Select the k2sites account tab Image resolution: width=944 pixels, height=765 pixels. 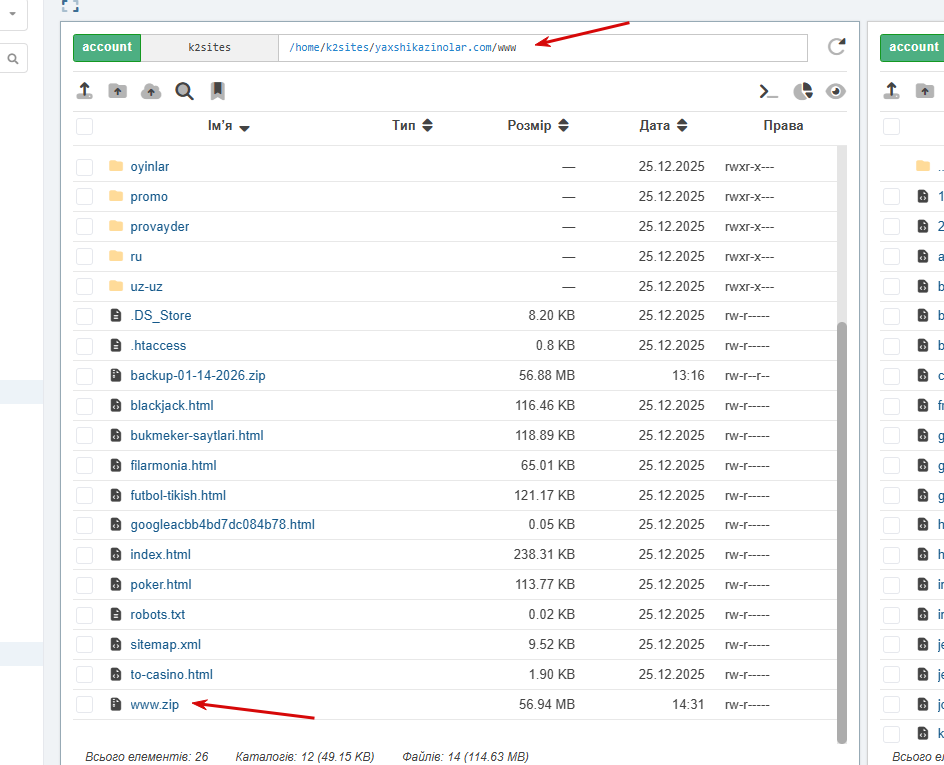click(210, 48)
